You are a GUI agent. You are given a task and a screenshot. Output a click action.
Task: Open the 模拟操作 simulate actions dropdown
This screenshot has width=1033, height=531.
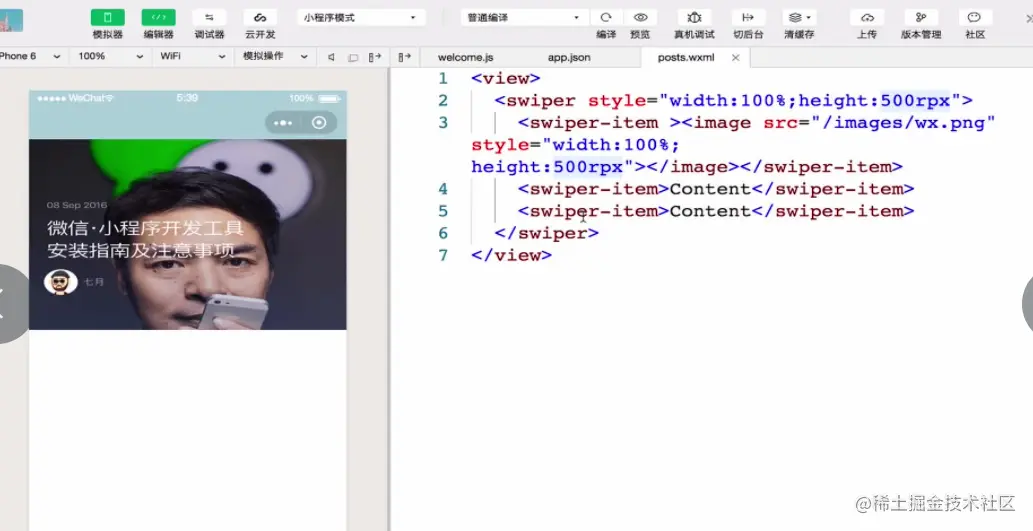click(x=275, y=57)
